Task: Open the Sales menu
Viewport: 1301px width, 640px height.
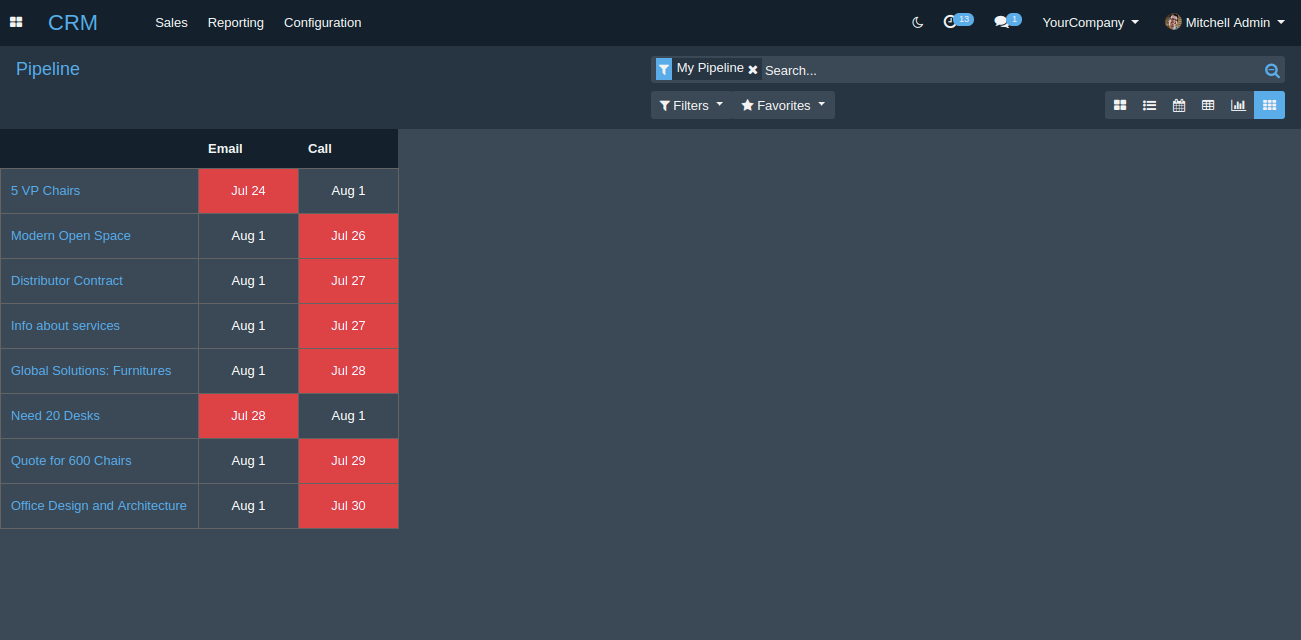Action: [171, 22]
